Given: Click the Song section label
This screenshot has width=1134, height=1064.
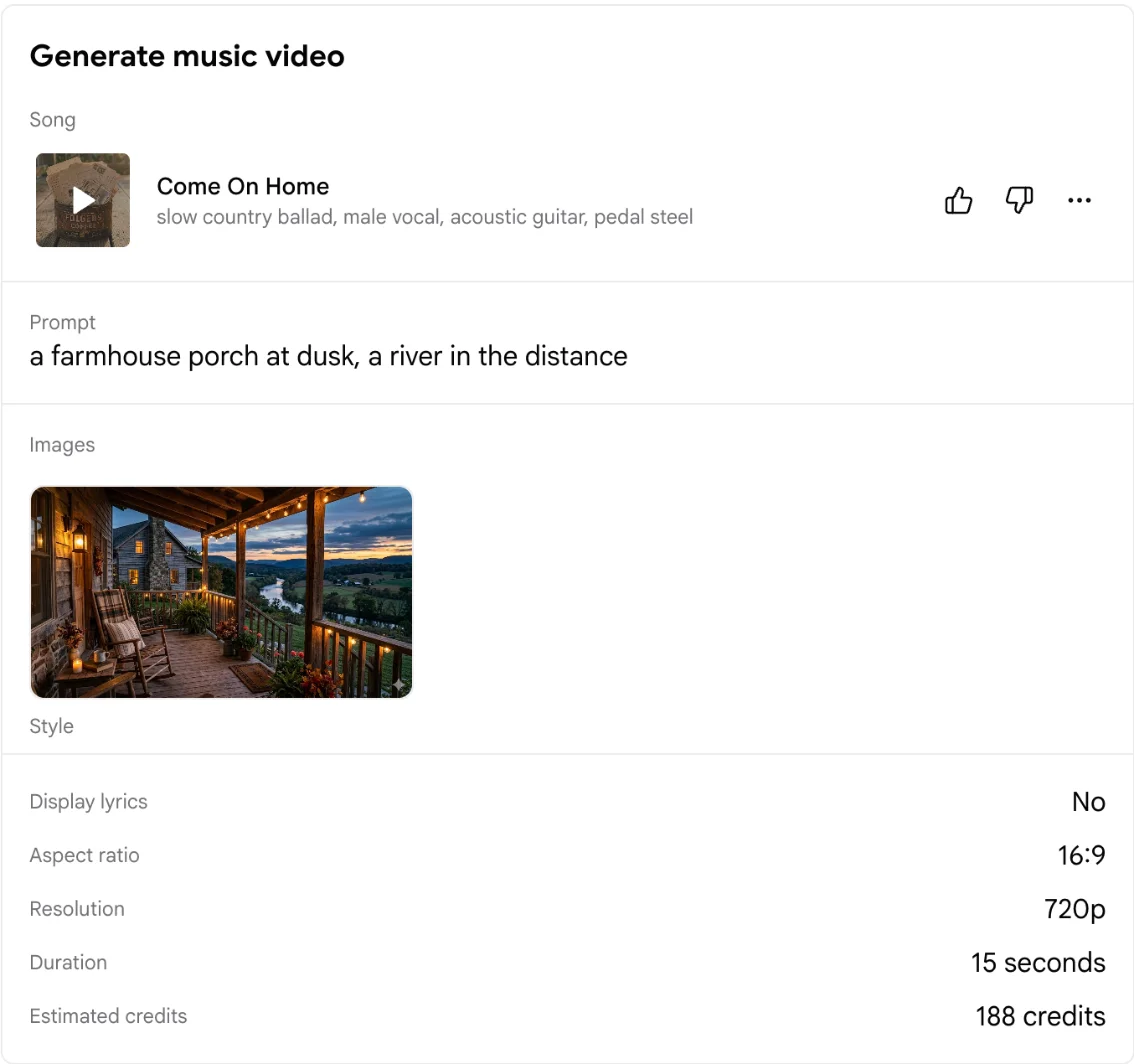Looking at the screenshot, I should click(52, 120).
